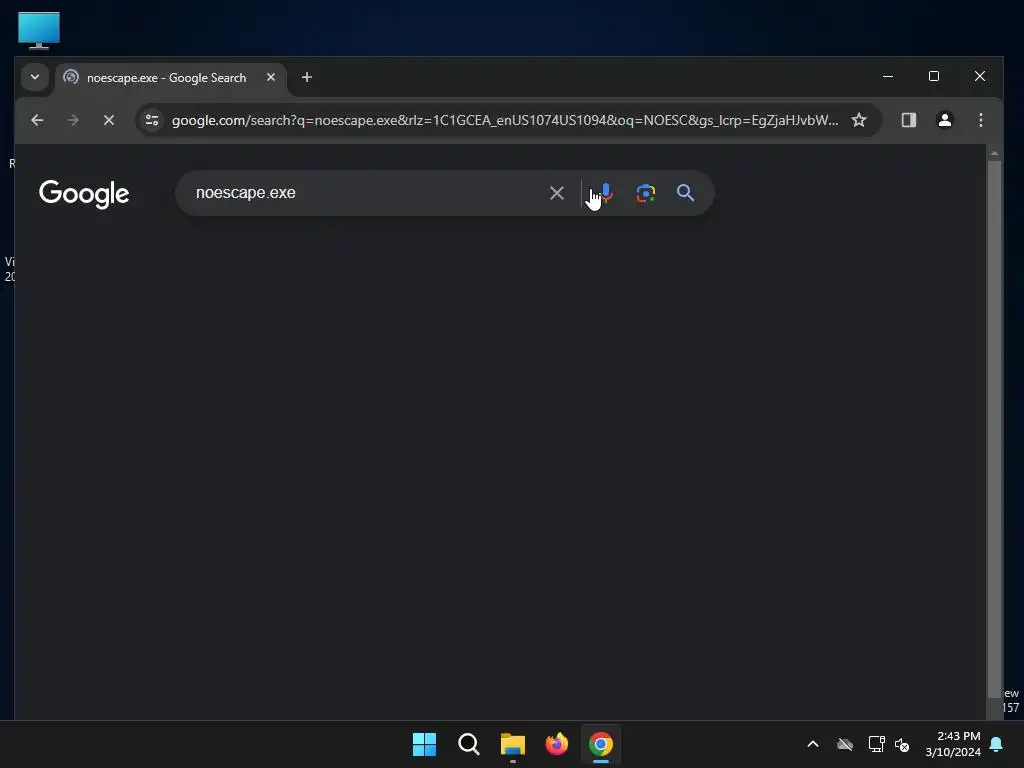Open a new tab with plus button

point(307,77)
